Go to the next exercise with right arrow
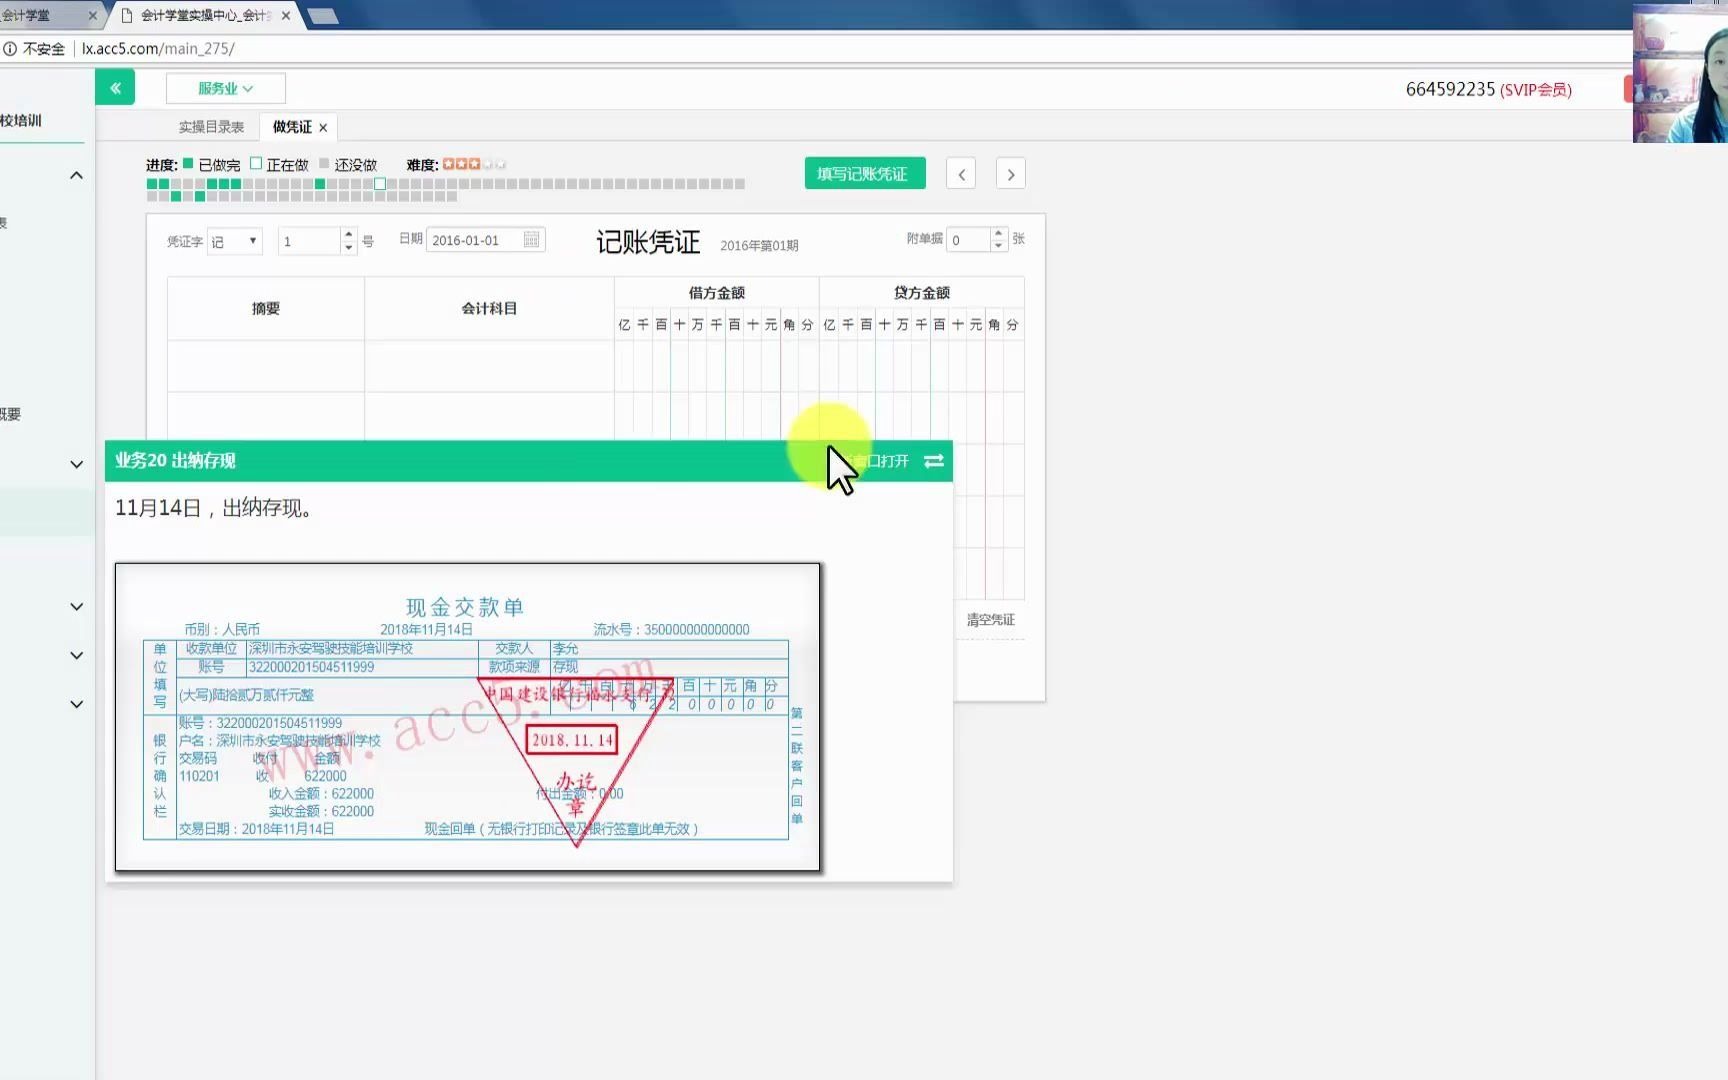Screen dimensions: 1728x1080 [x=1011, y=174]
